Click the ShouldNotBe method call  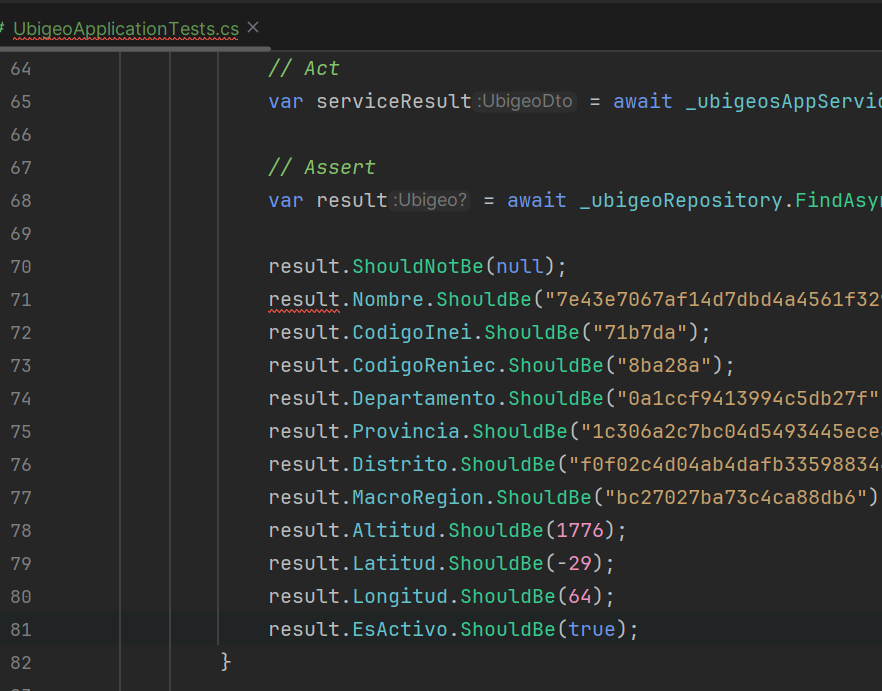click(x=418, y=267)
